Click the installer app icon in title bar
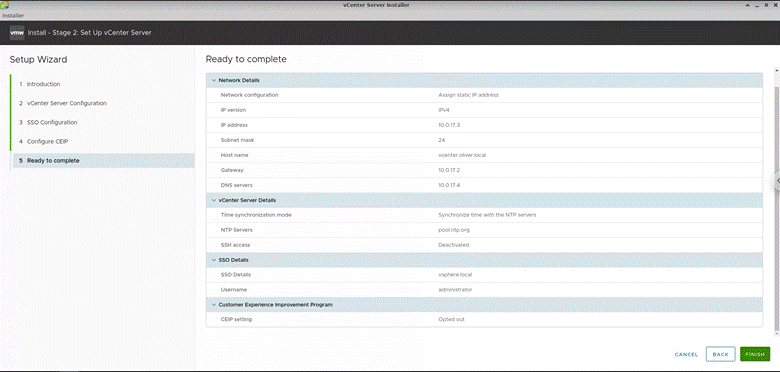This screenshot has width=780, height=372. click(5, 5)
